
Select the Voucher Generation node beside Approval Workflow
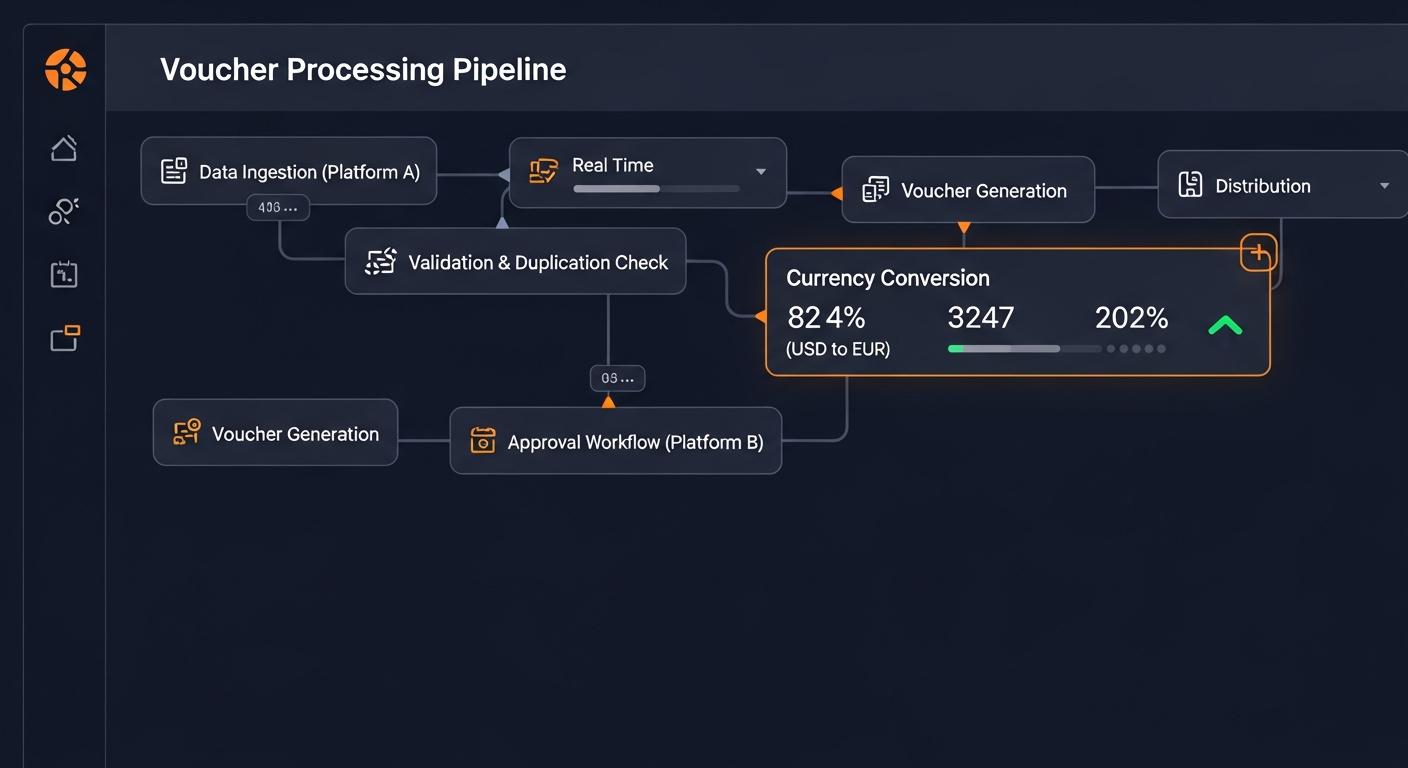point(275,432)
